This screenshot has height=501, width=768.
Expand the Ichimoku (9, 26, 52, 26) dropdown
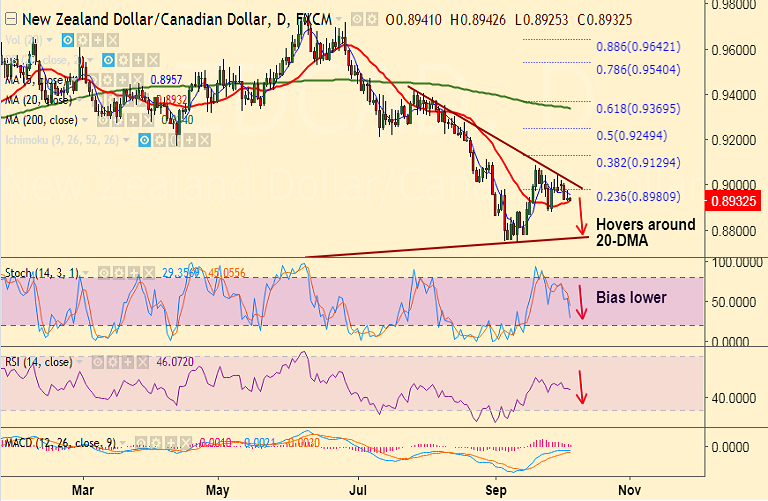[x=126, y=141]
